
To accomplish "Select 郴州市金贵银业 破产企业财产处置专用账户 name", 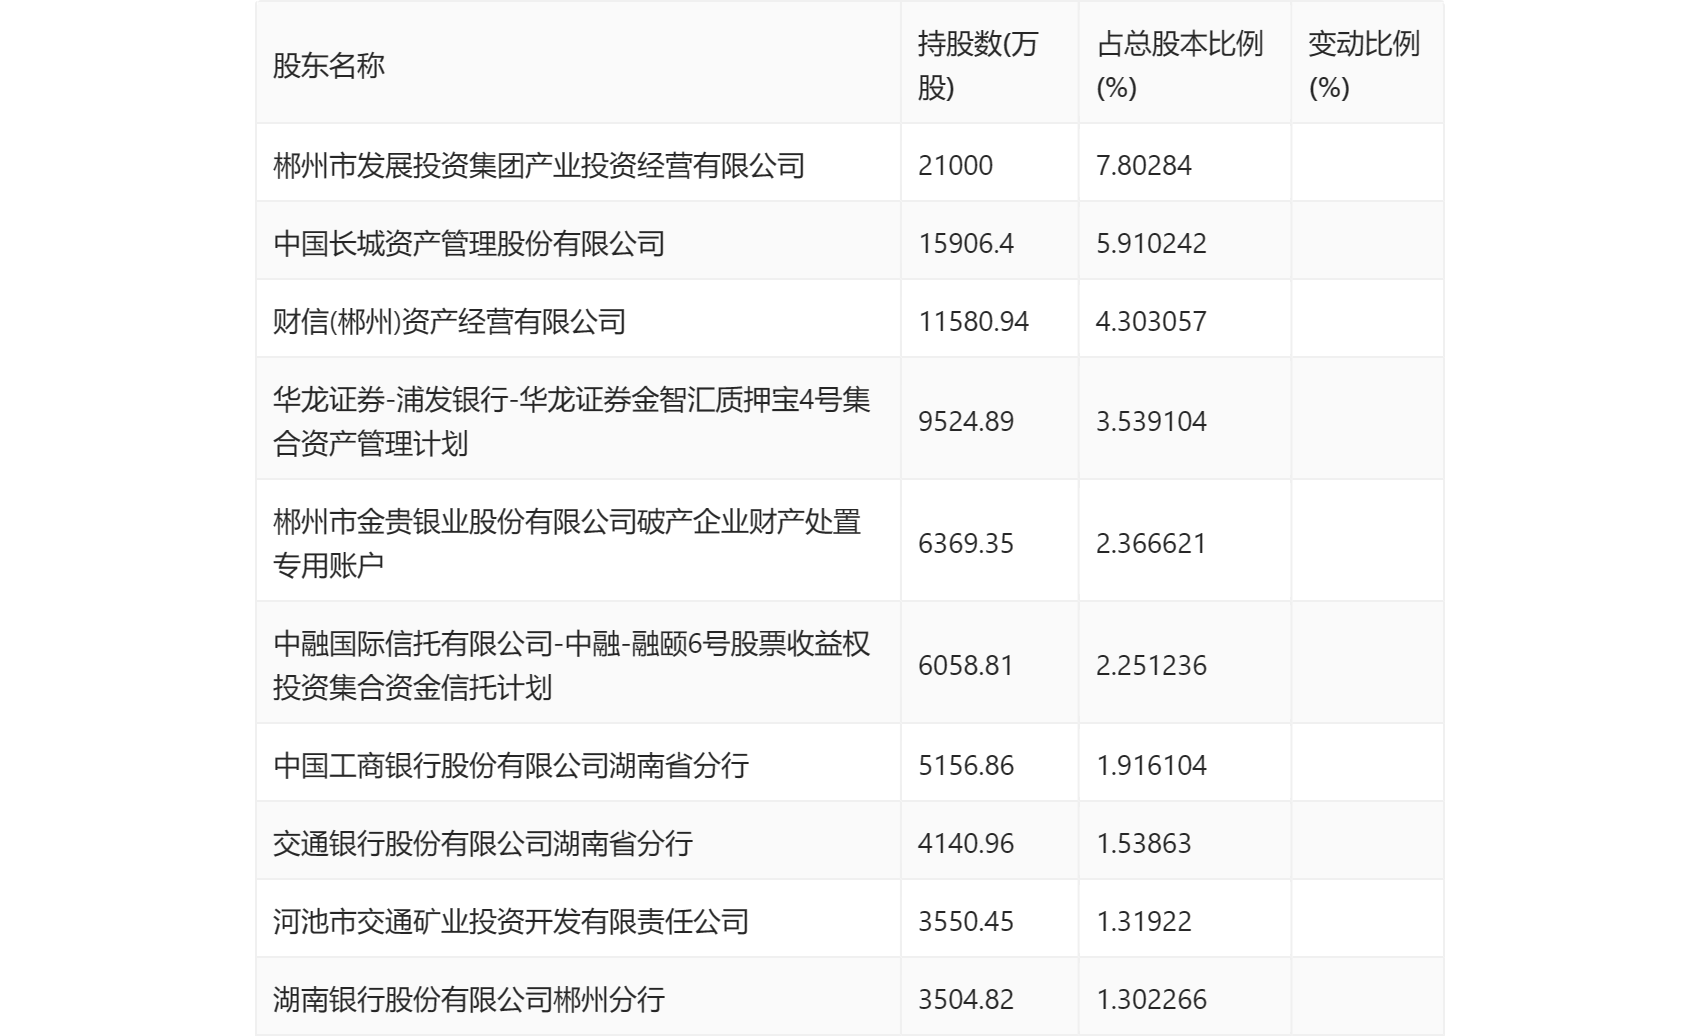I will 567,543.
